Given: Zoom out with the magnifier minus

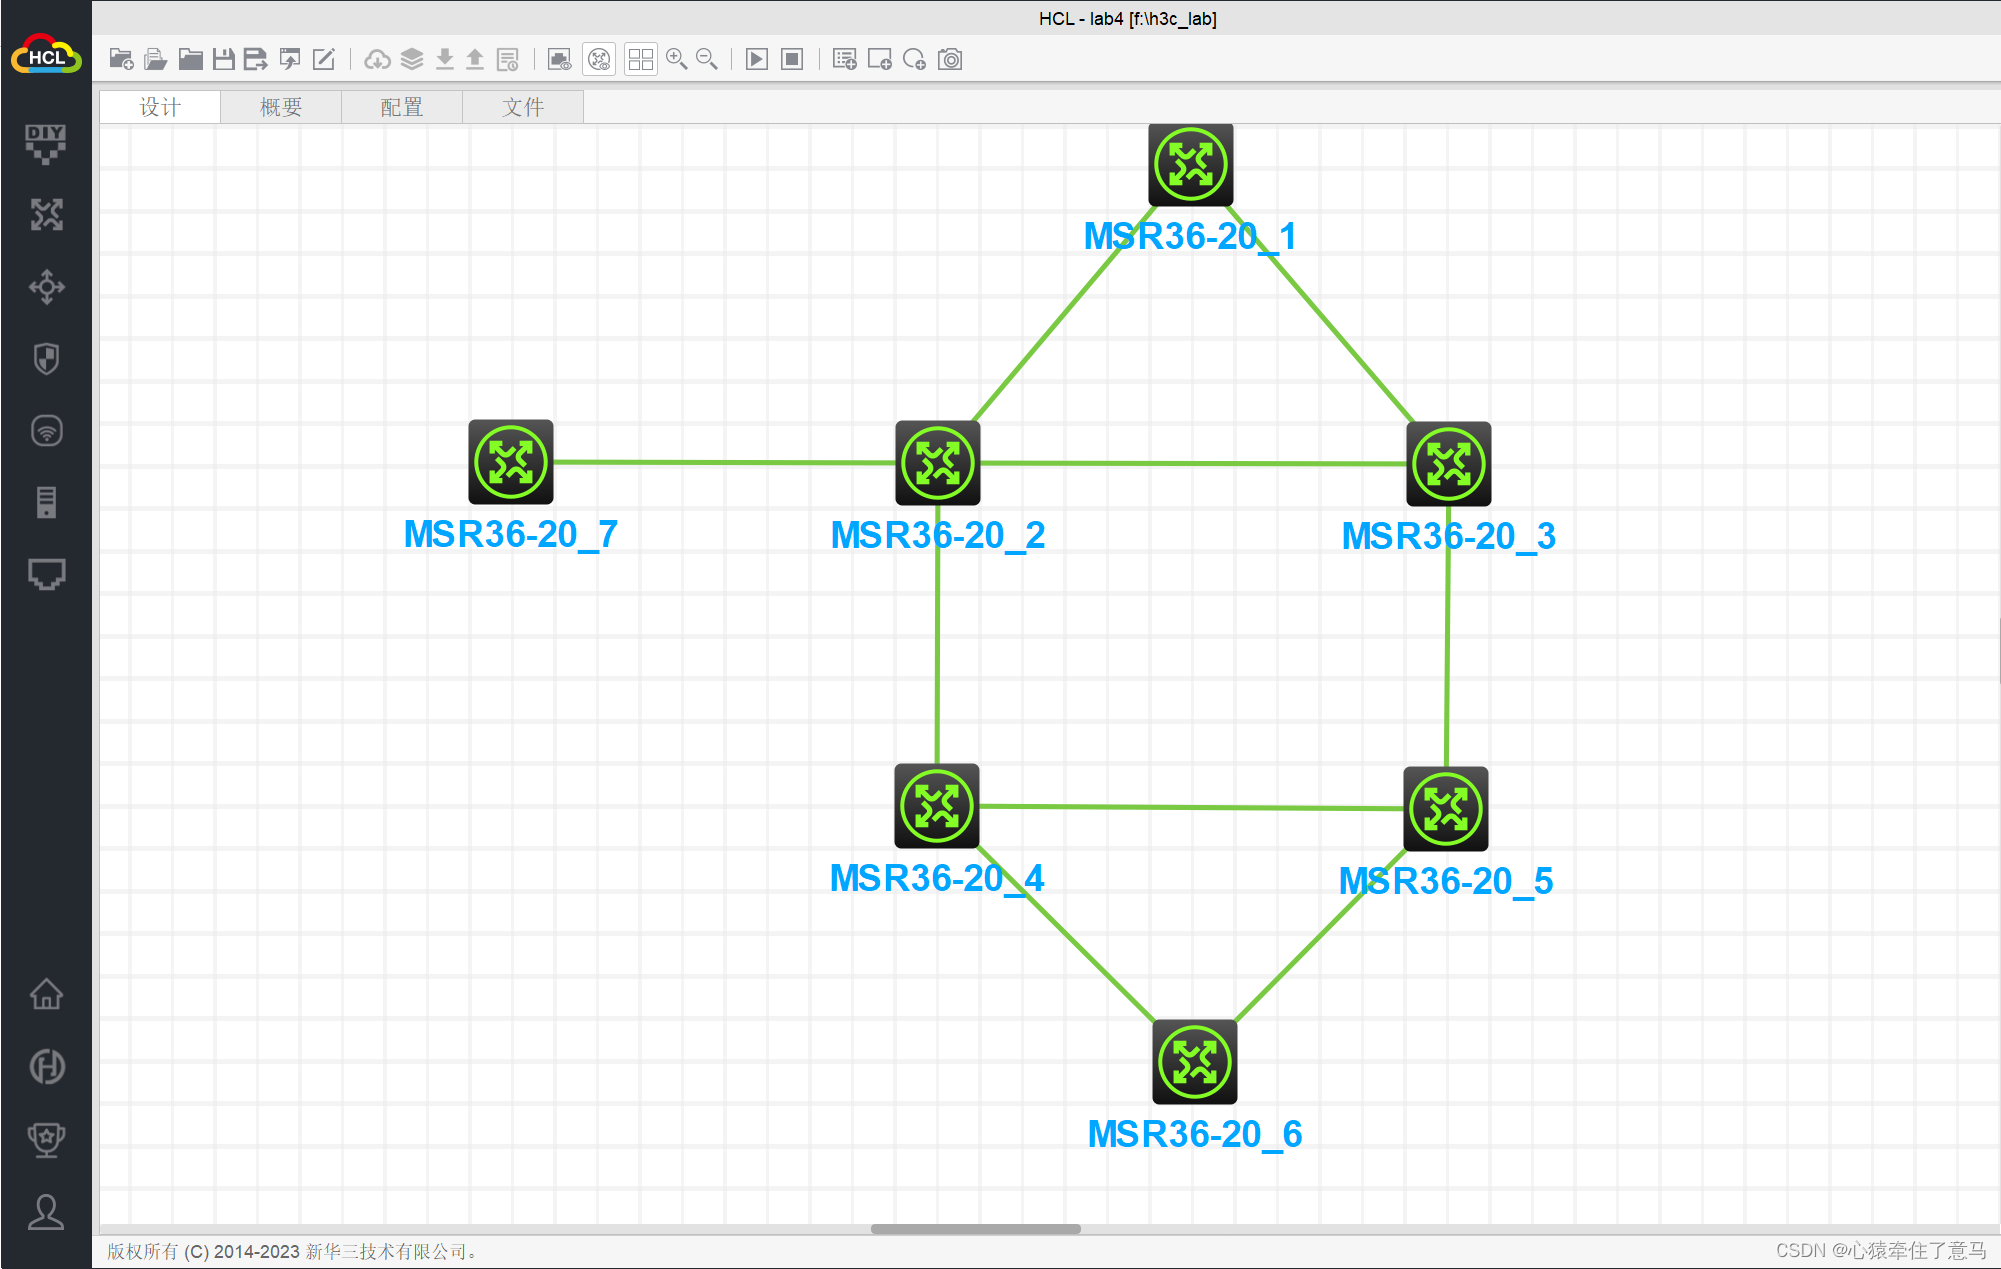Looking at the screenshot, I should (707, 59).
